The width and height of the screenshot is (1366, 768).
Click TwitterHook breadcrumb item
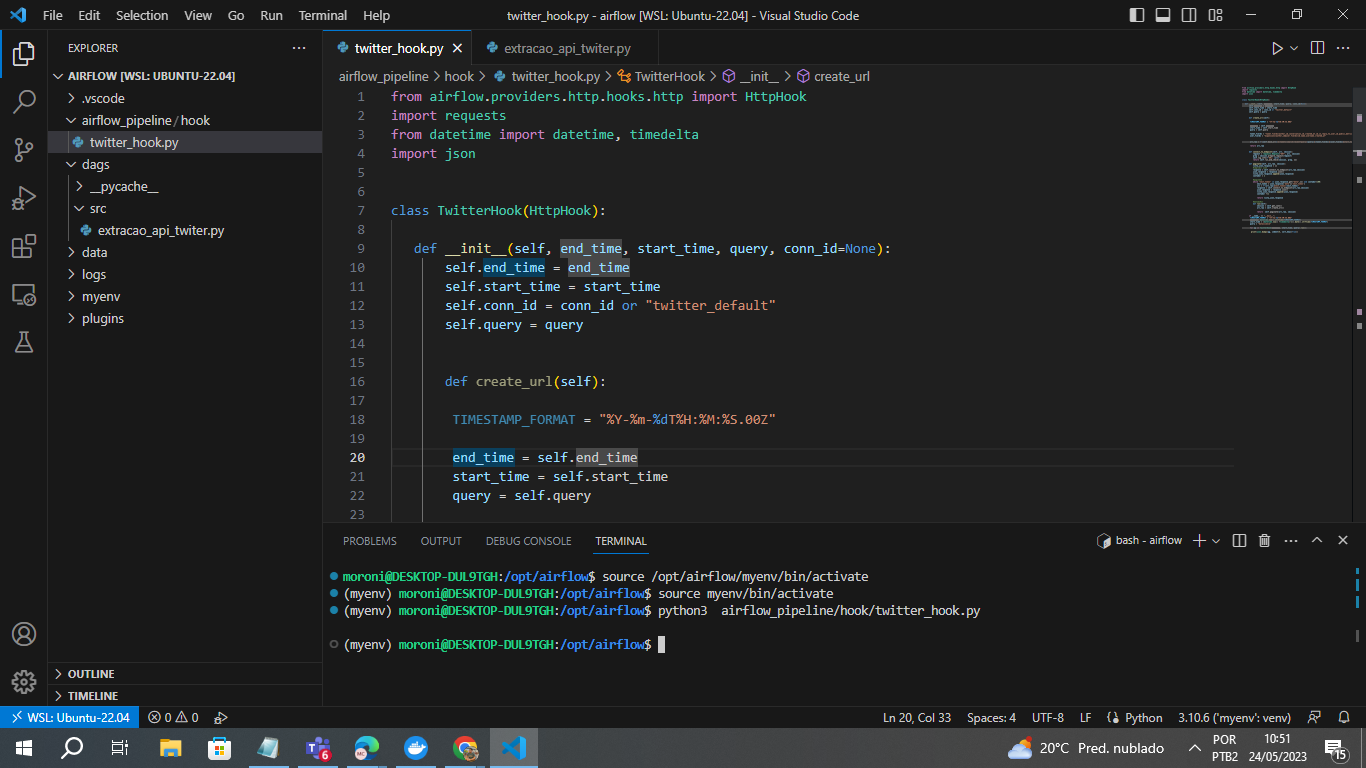pos(662,76)
